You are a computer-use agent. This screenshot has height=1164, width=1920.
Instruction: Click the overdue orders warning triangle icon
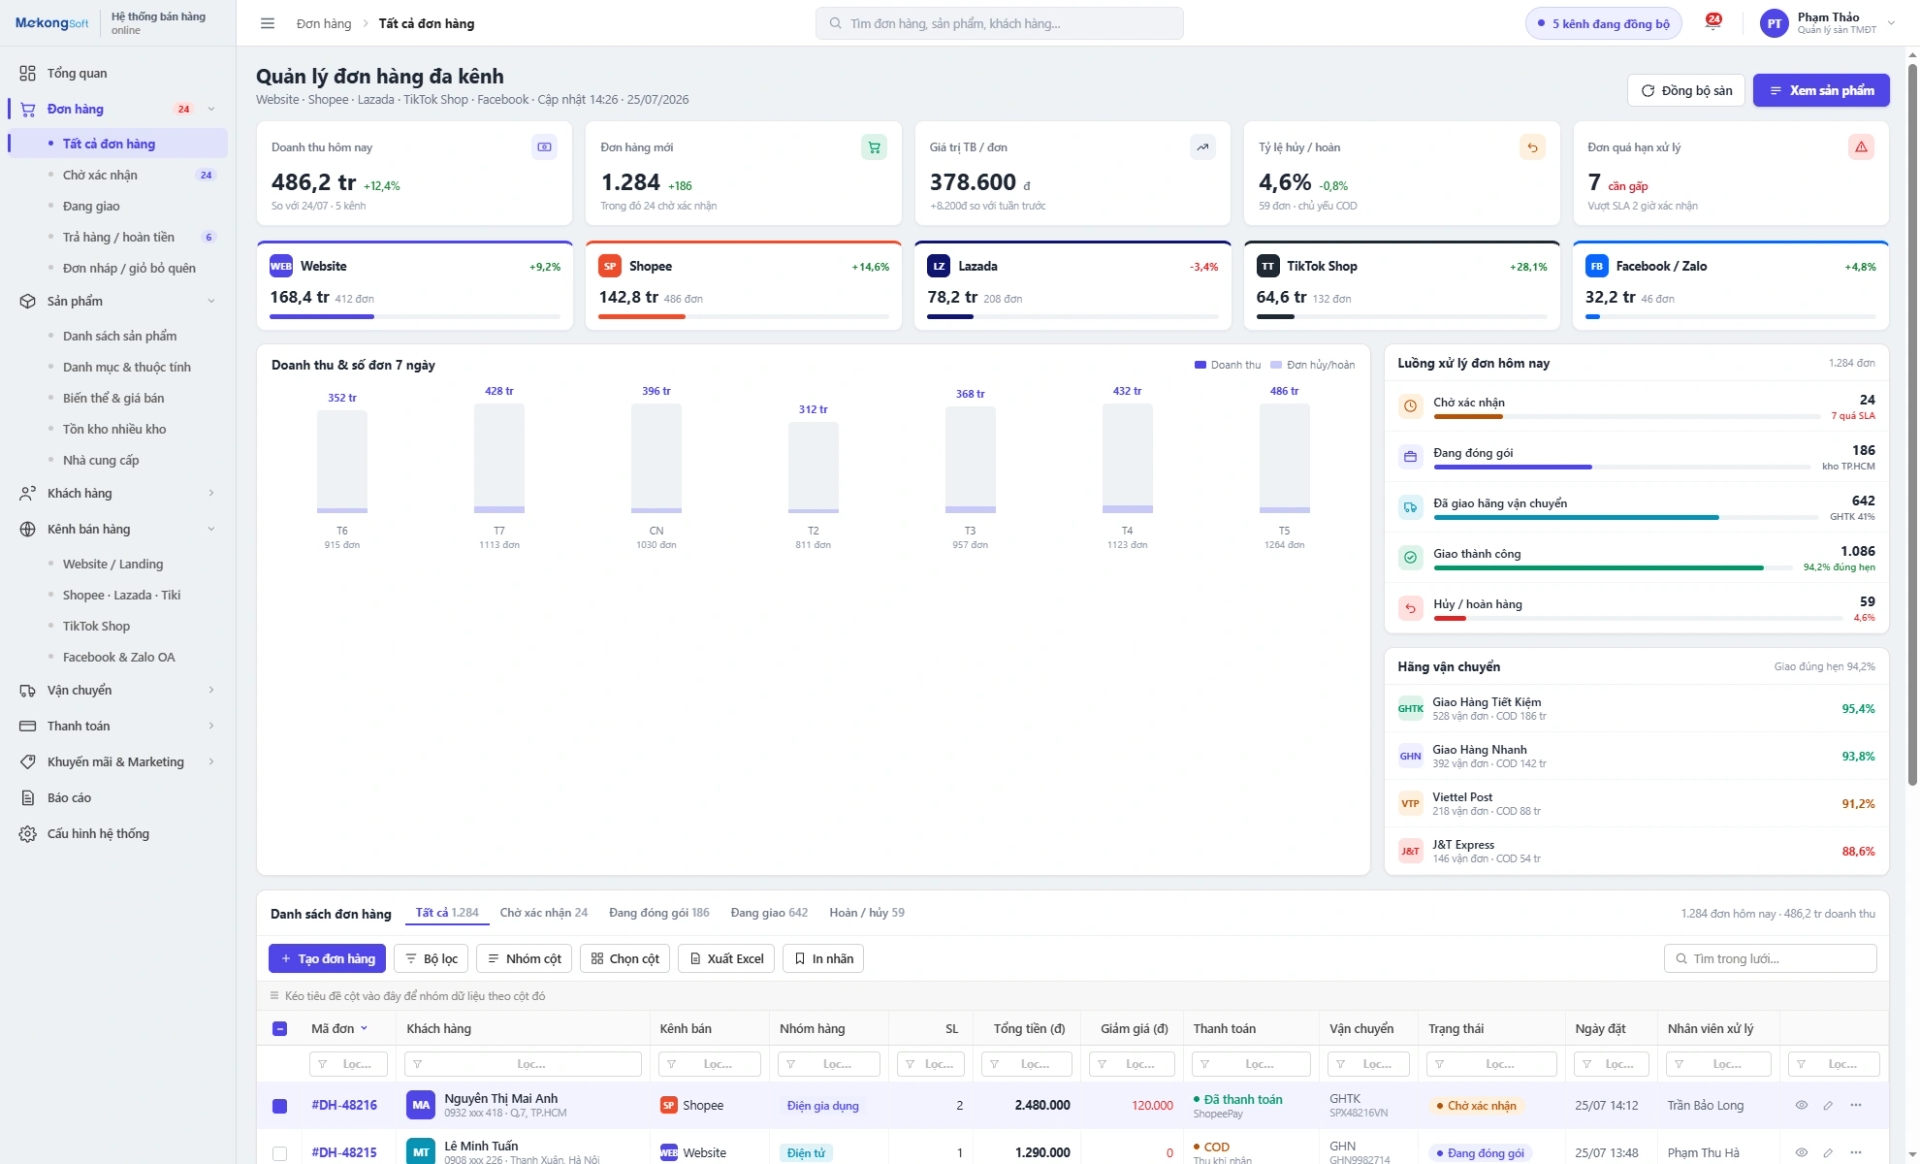[1861, 147]
